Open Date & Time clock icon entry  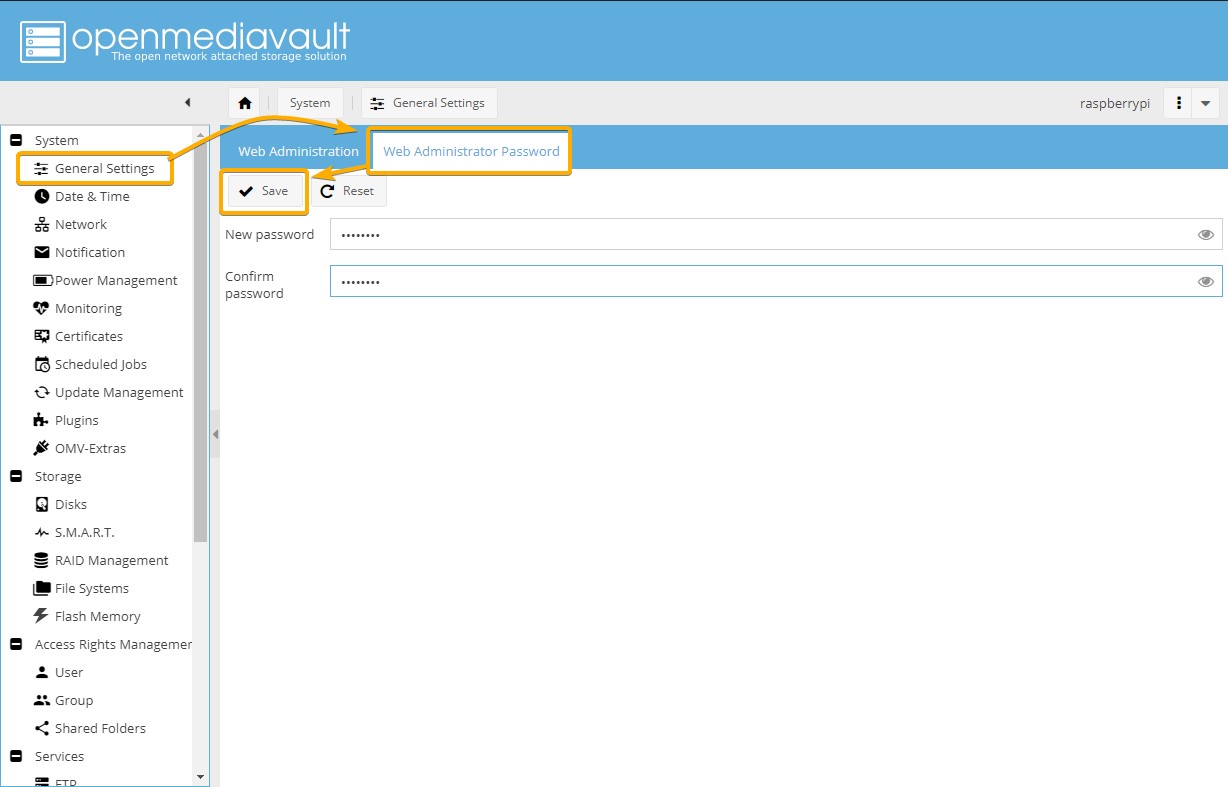92,197
